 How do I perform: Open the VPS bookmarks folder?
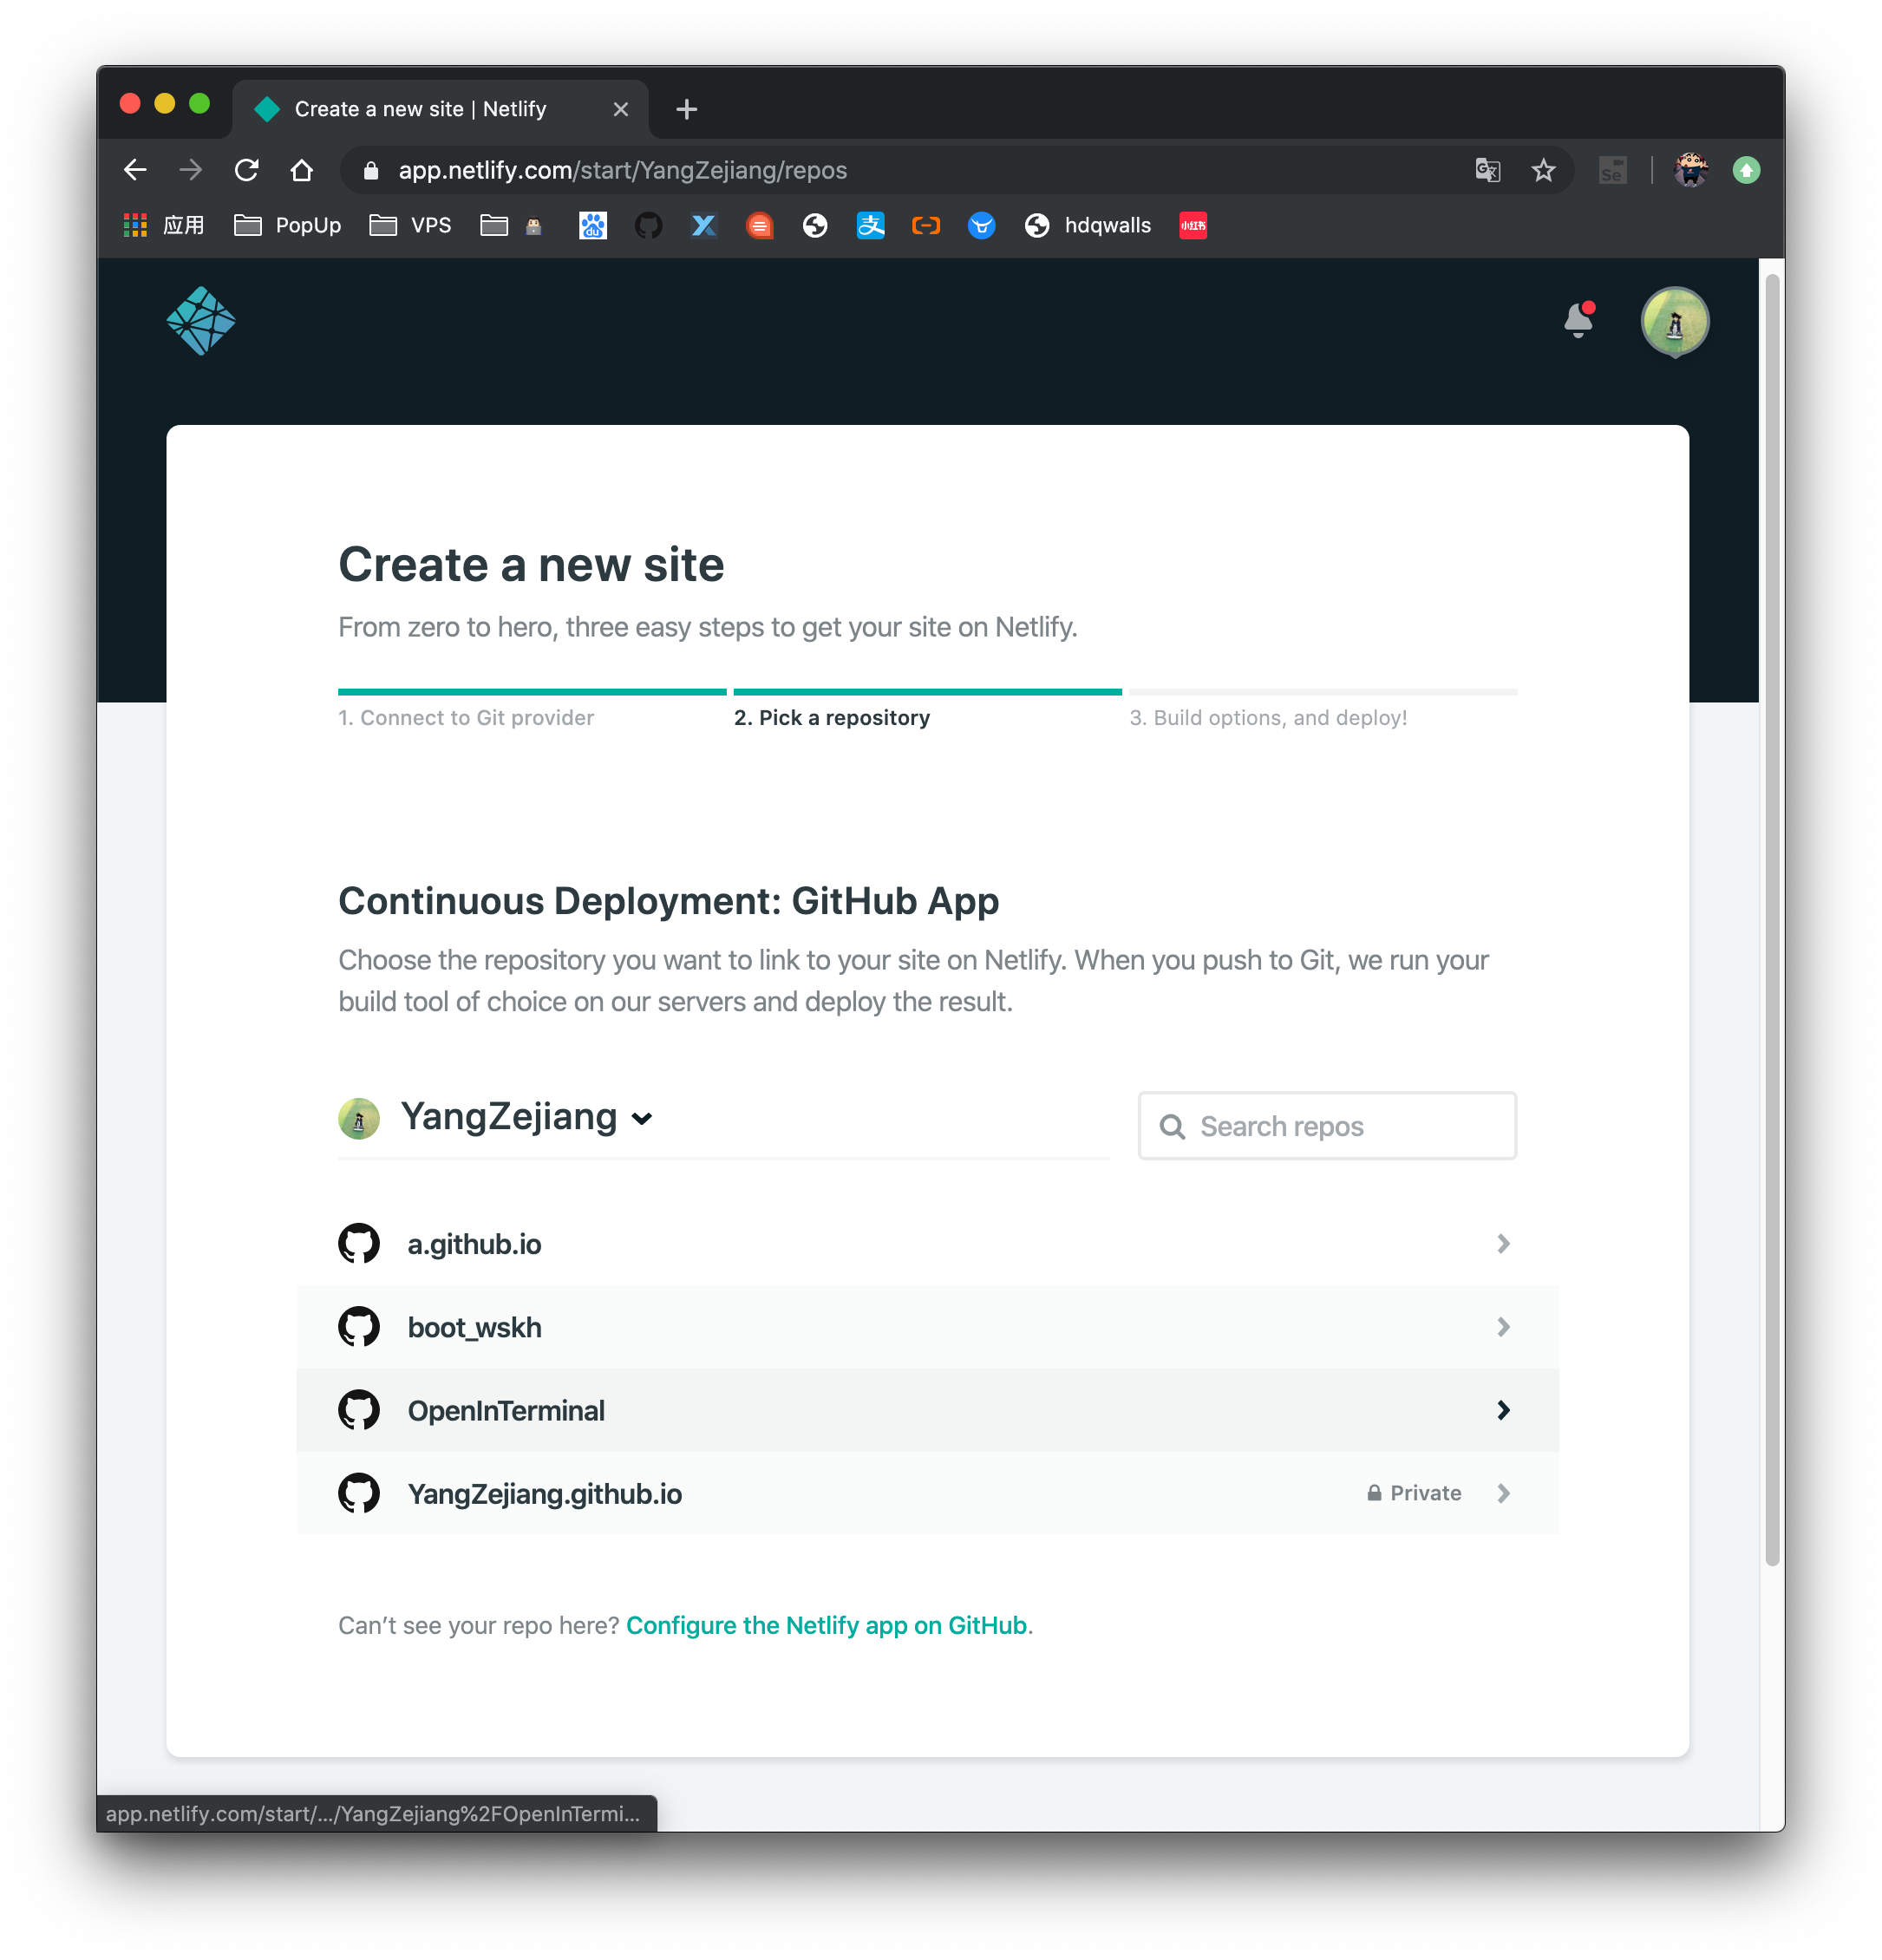click(x=410, y=225)
